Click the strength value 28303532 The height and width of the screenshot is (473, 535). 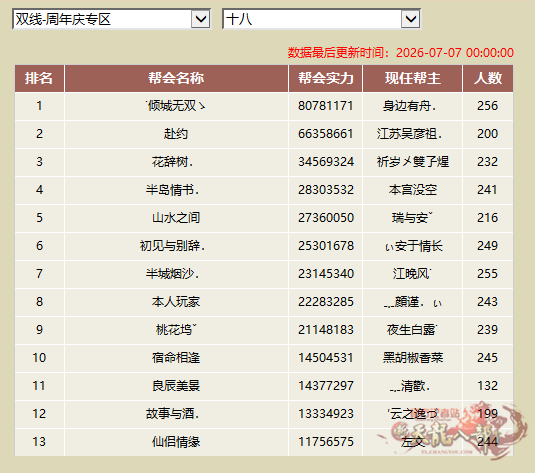(x=326, y=190)
